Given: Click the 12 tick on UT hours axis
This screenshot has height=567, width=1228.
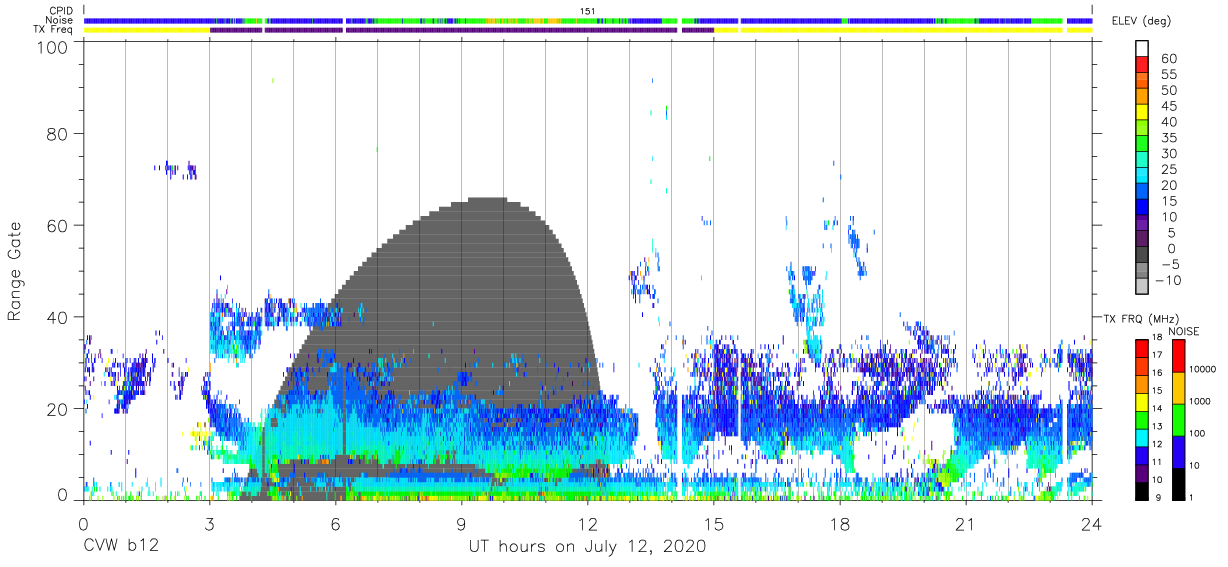Looking at the screenshot, I should click(x=587, y=523).
